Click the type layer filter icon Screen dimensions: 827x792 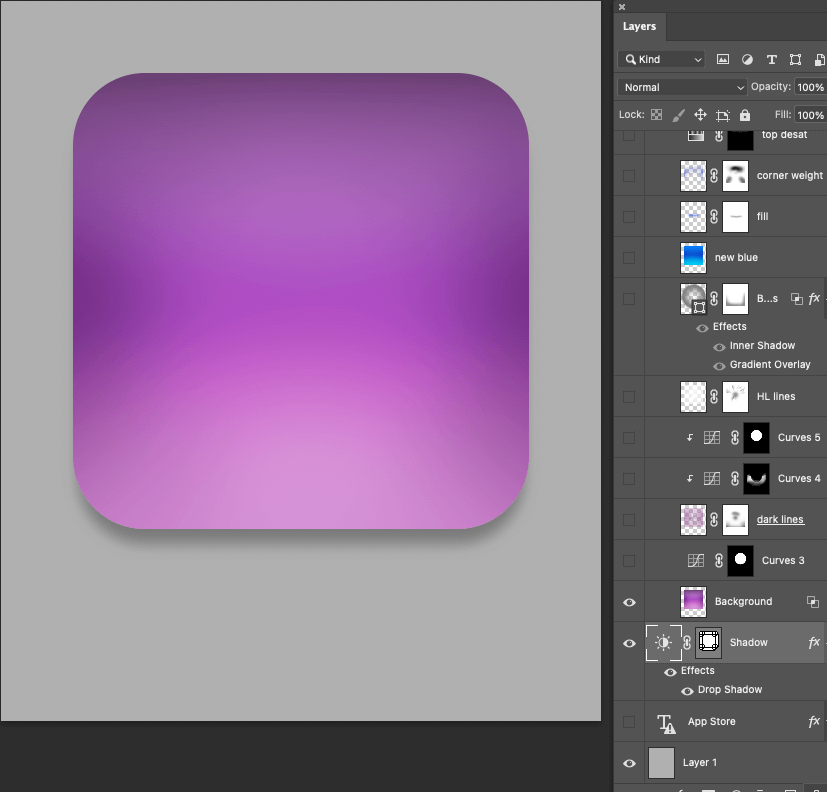(x=771, y=60)
